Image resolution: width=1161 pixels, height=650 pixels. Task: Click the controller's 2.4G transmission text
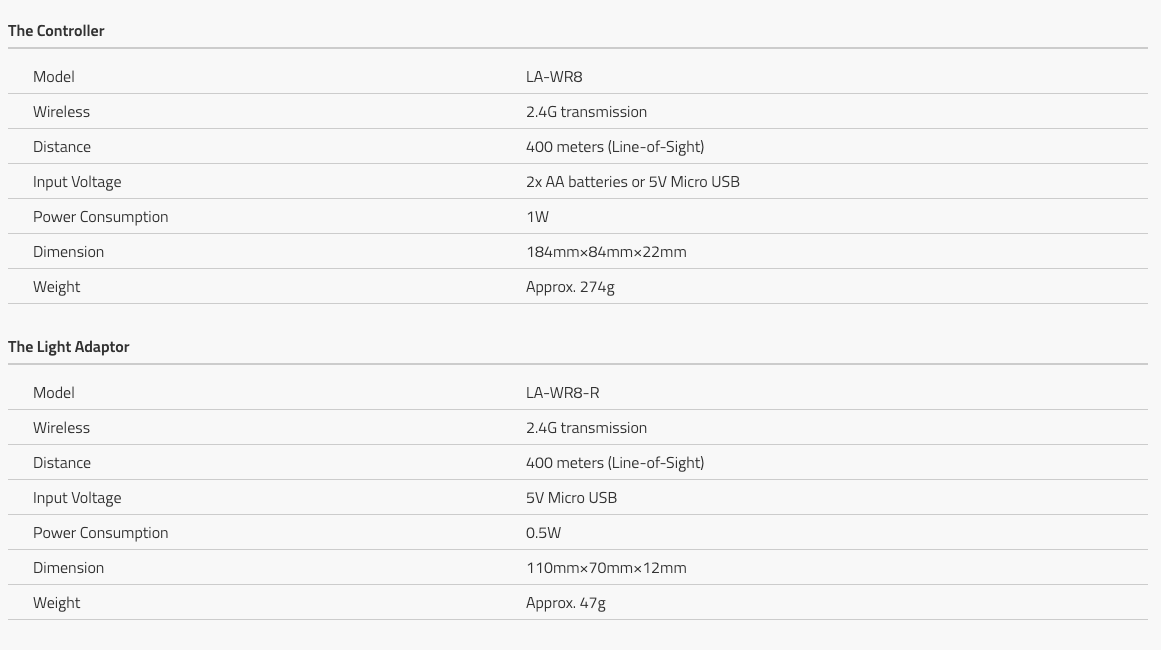point(586,112)
